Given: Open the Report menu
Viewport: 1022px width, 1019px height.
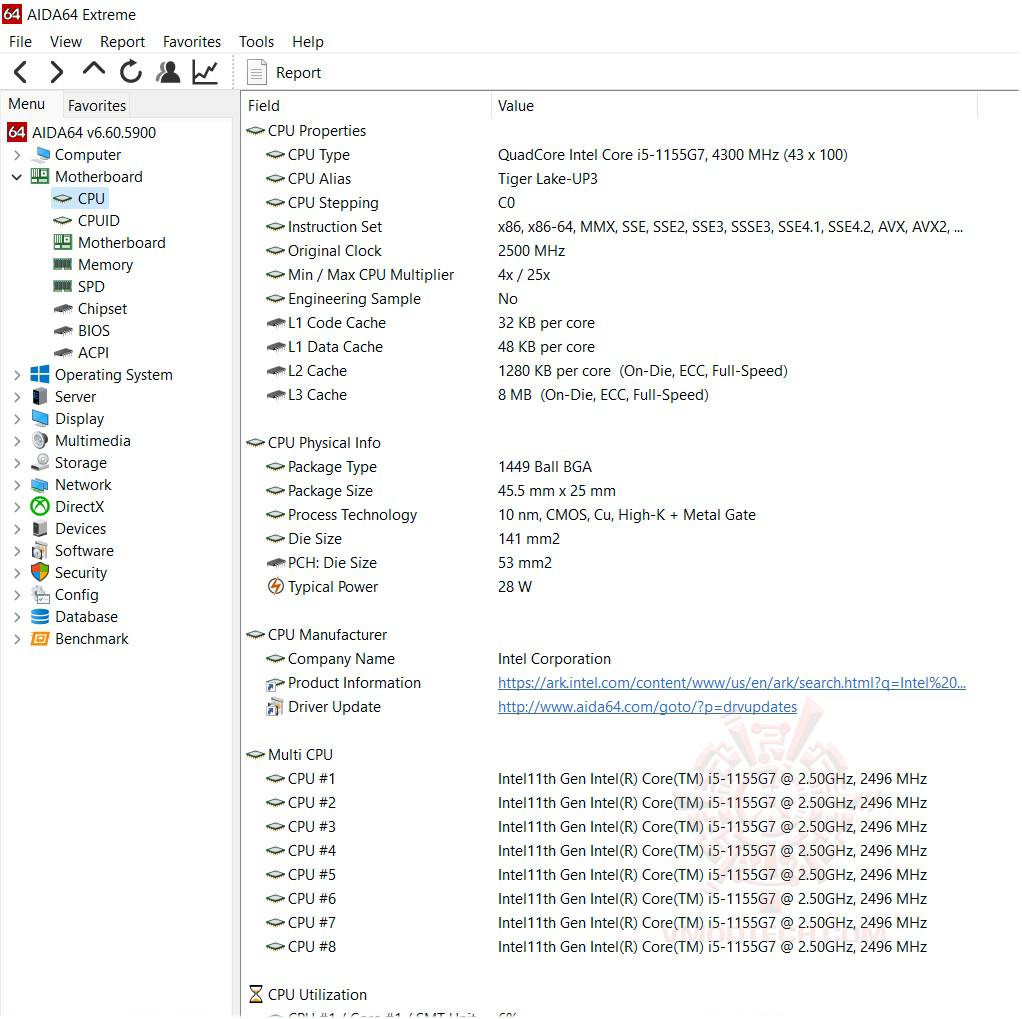Looking at the screenshot, I should pos(122,42).
